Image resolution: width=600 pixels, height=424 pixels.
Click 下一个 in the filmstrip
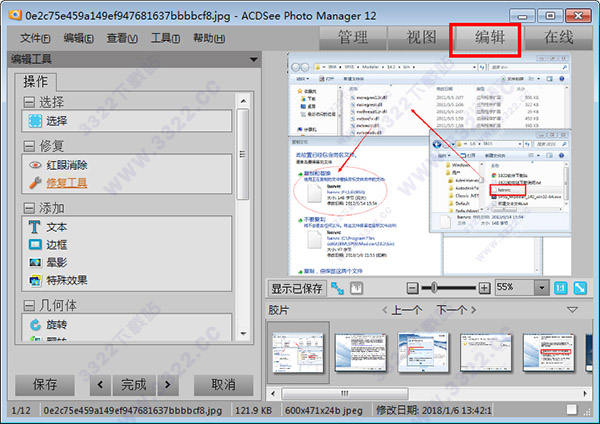456,310
